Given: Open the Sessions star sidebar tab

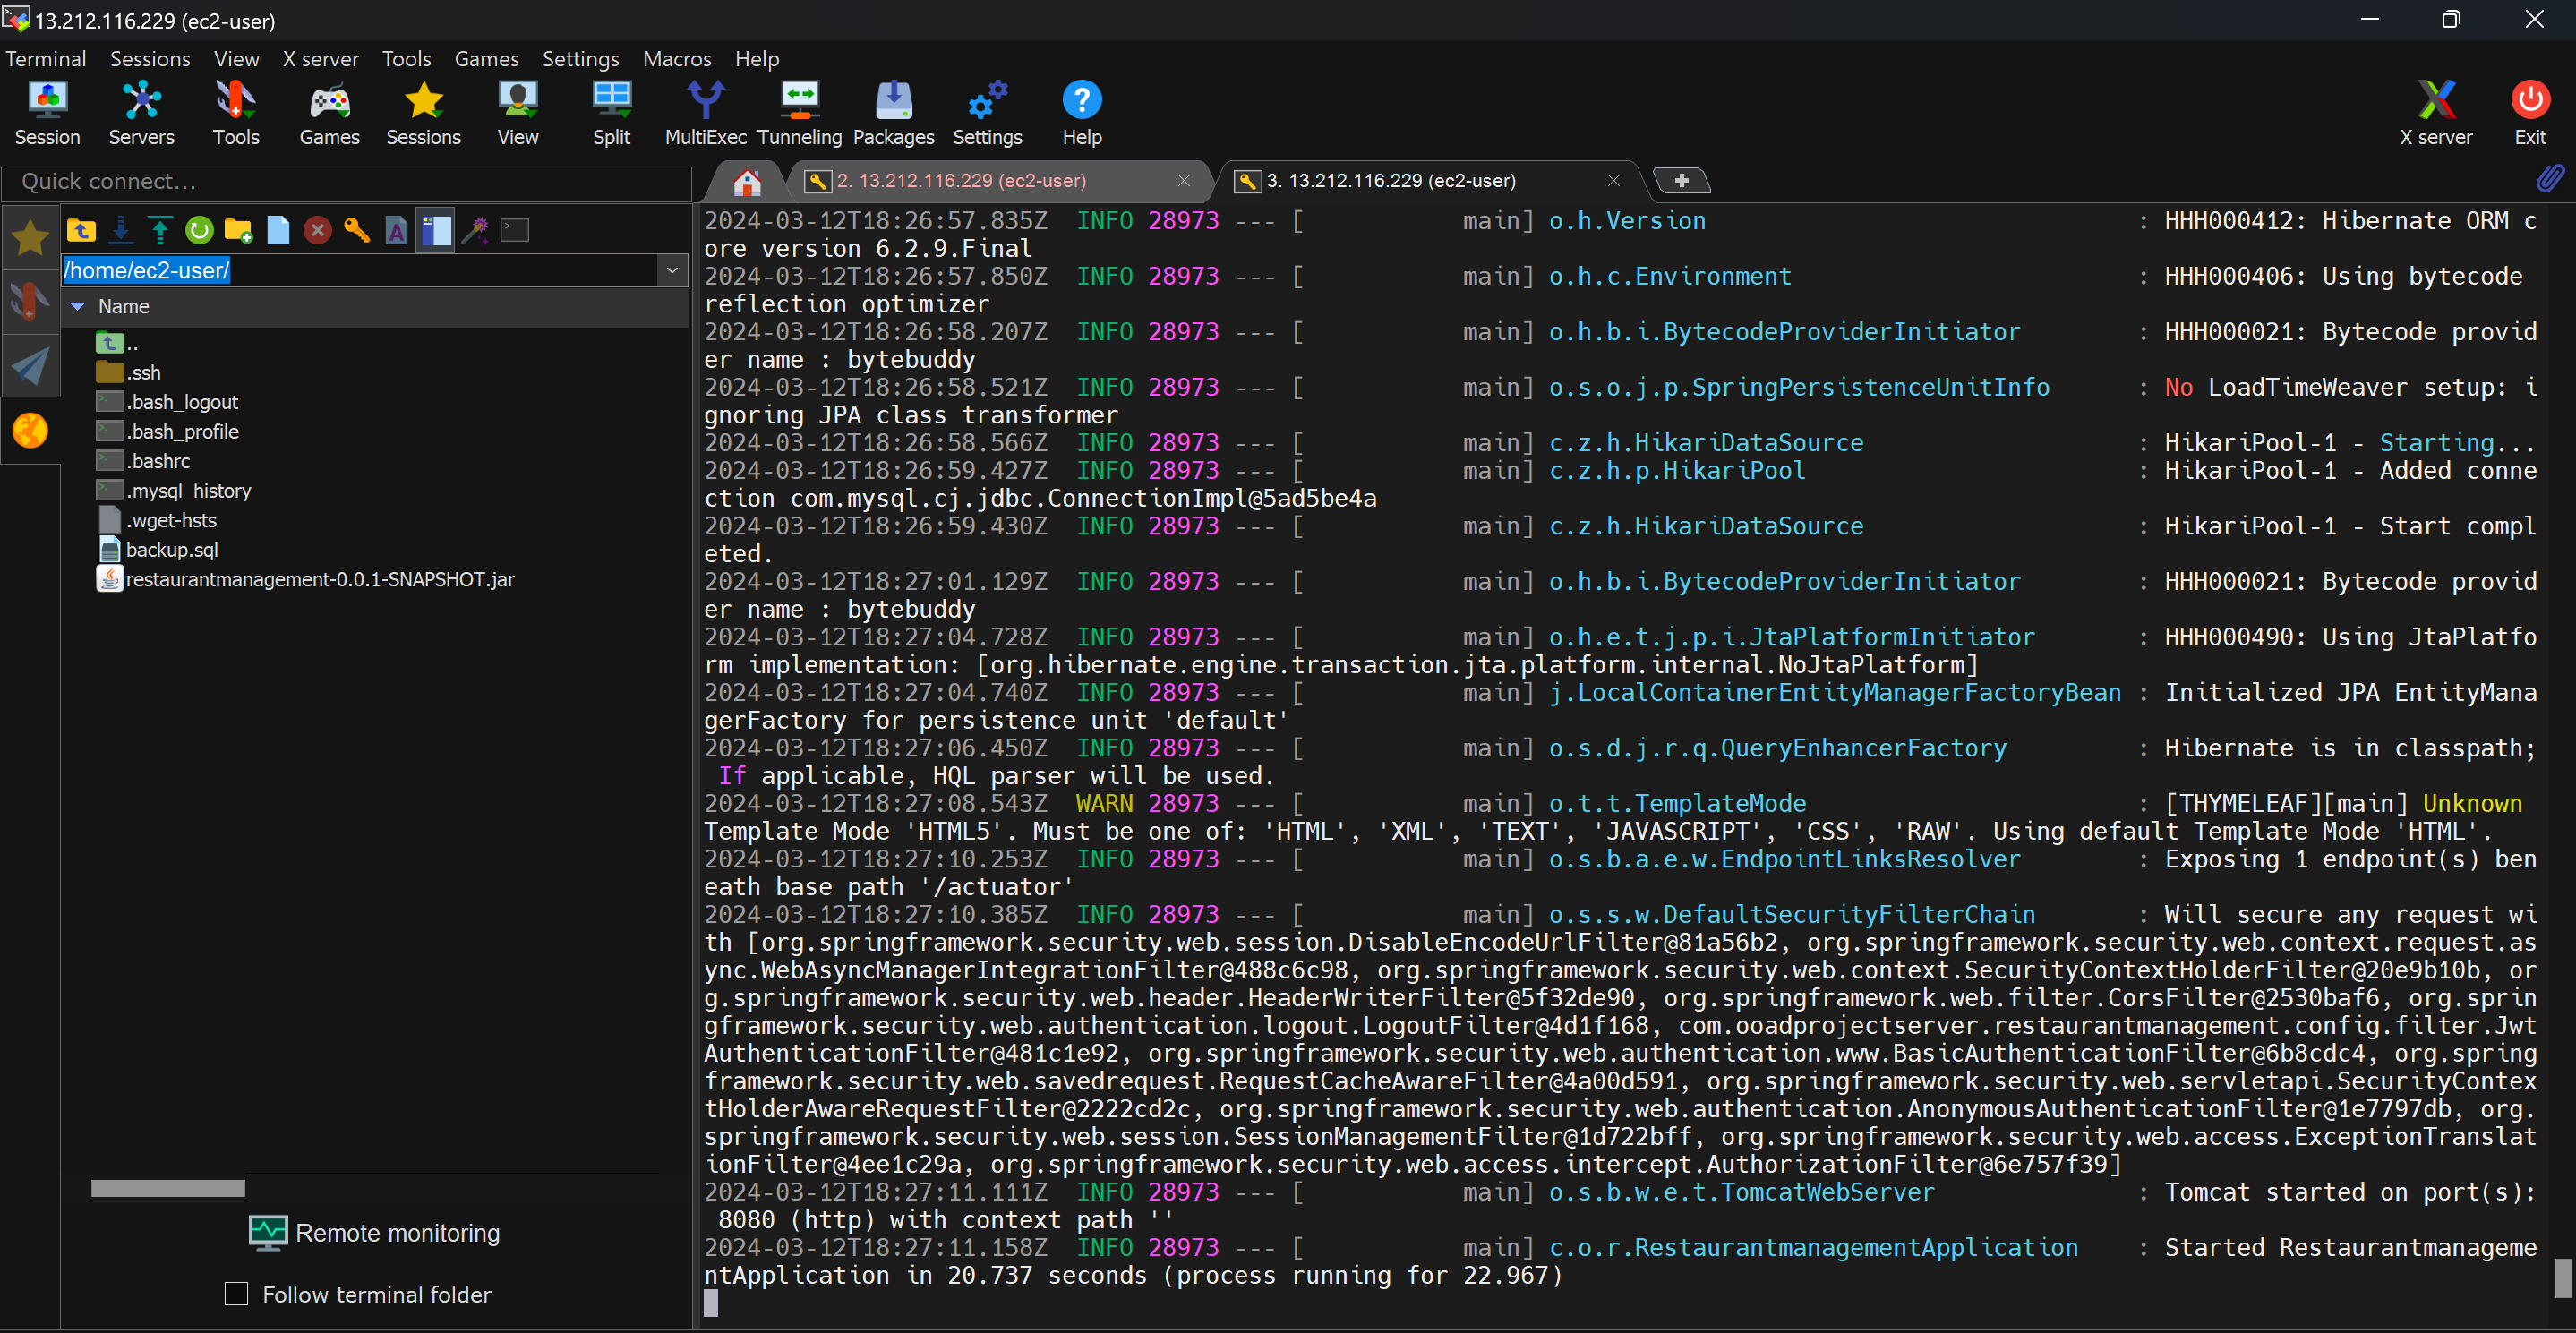Looking at the screenshot, I should [x=30, y=237].
